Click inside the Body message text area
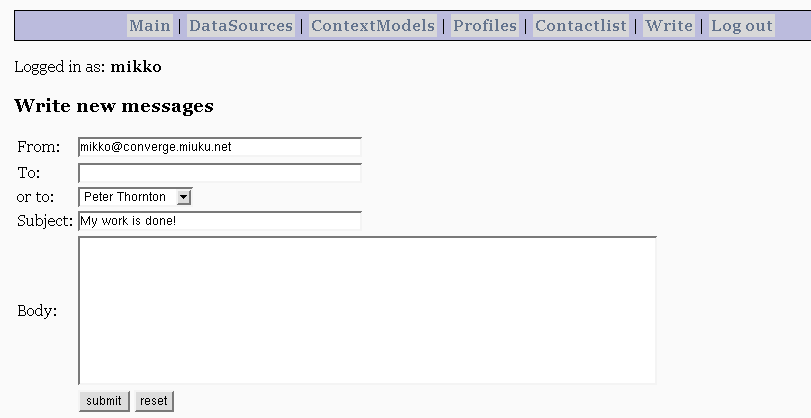The image size is (811, 418). coord(367,310)
